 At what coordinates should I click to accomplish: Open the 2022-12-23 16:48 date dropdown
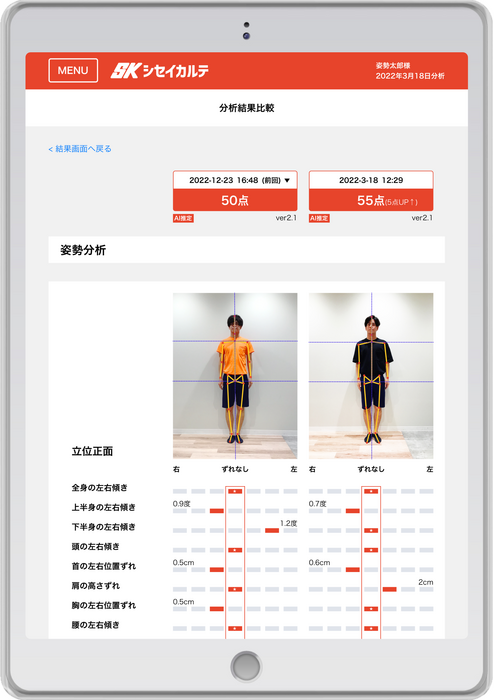[x=235, y=180]
